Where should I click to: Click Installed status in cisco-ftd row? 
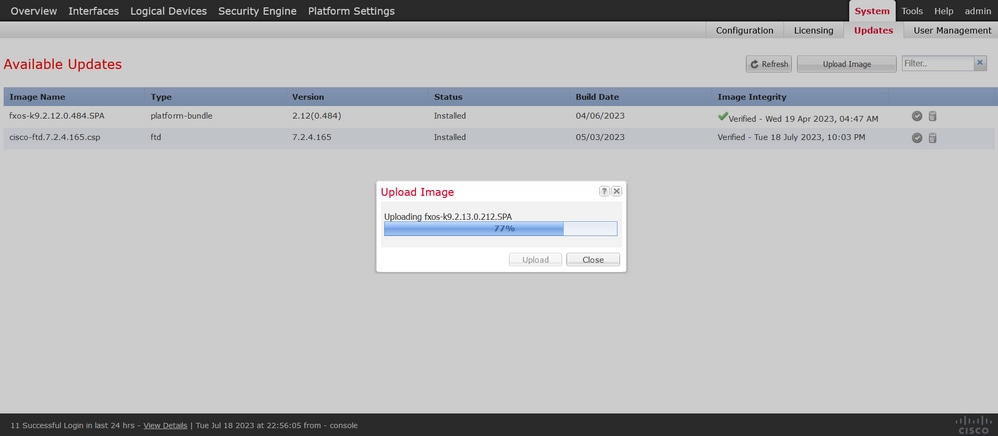pos(449,137)
